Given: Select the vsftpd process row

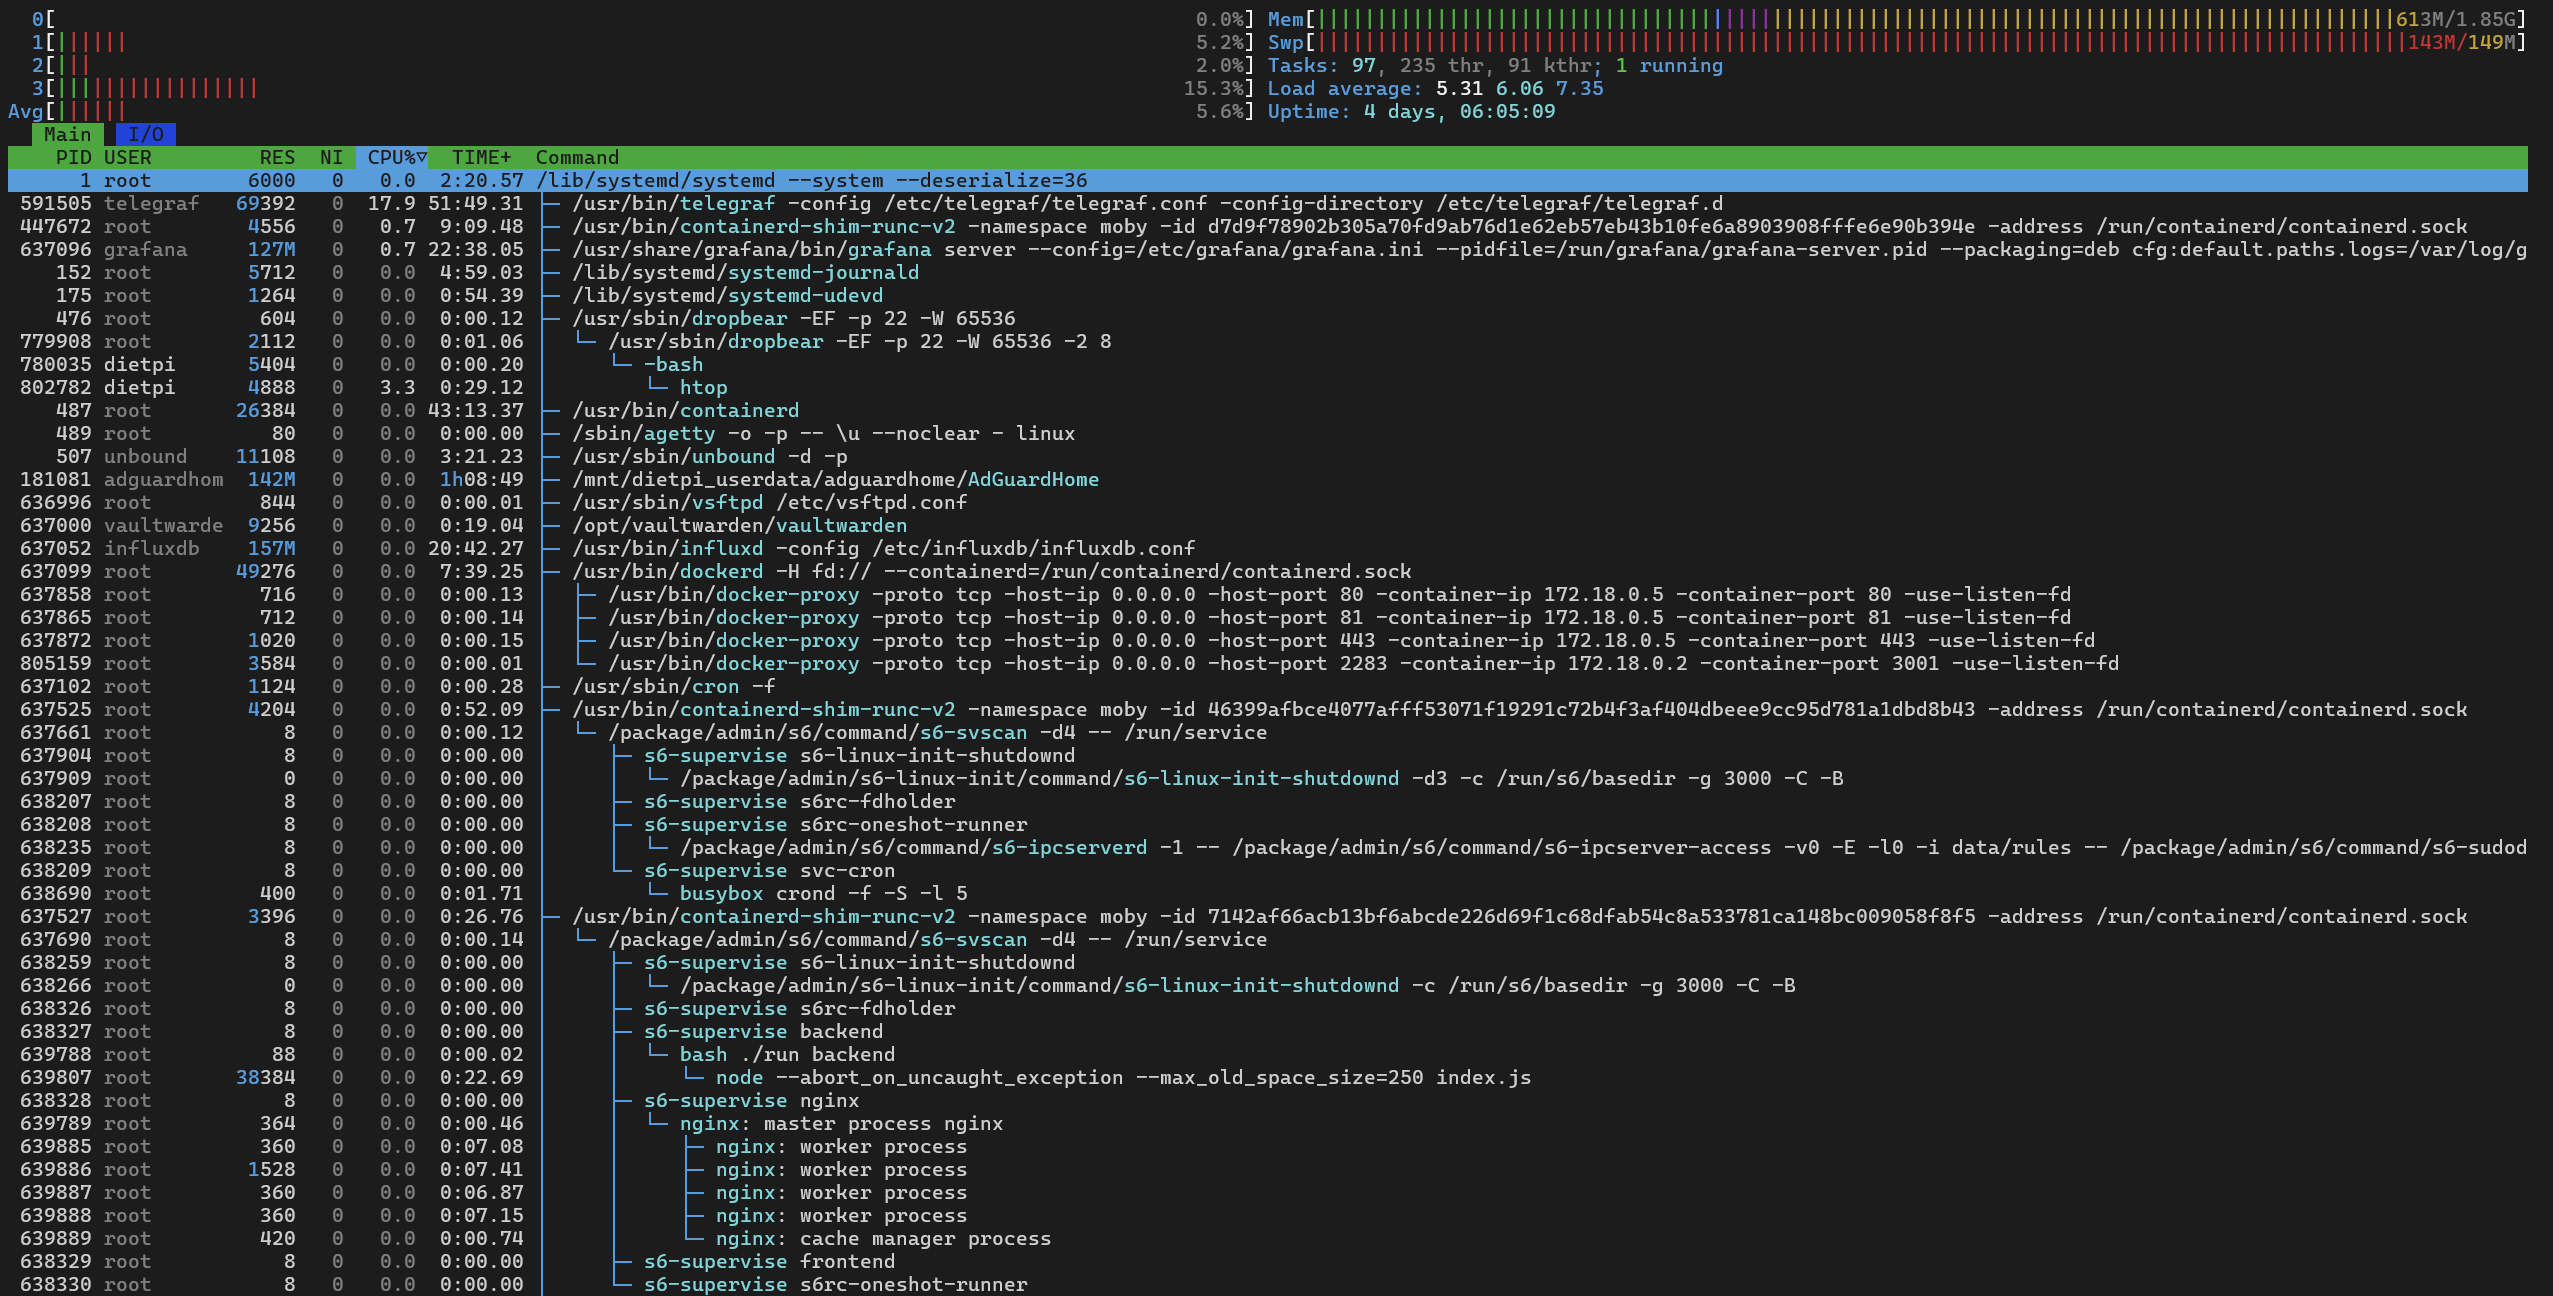Looking at the screenshot, I should point(1268,502).
